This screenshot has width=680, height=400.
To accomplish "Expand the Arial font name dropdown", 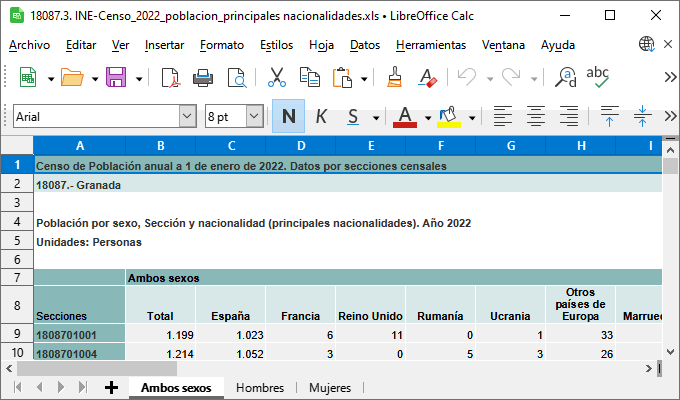I will [187, 117].
